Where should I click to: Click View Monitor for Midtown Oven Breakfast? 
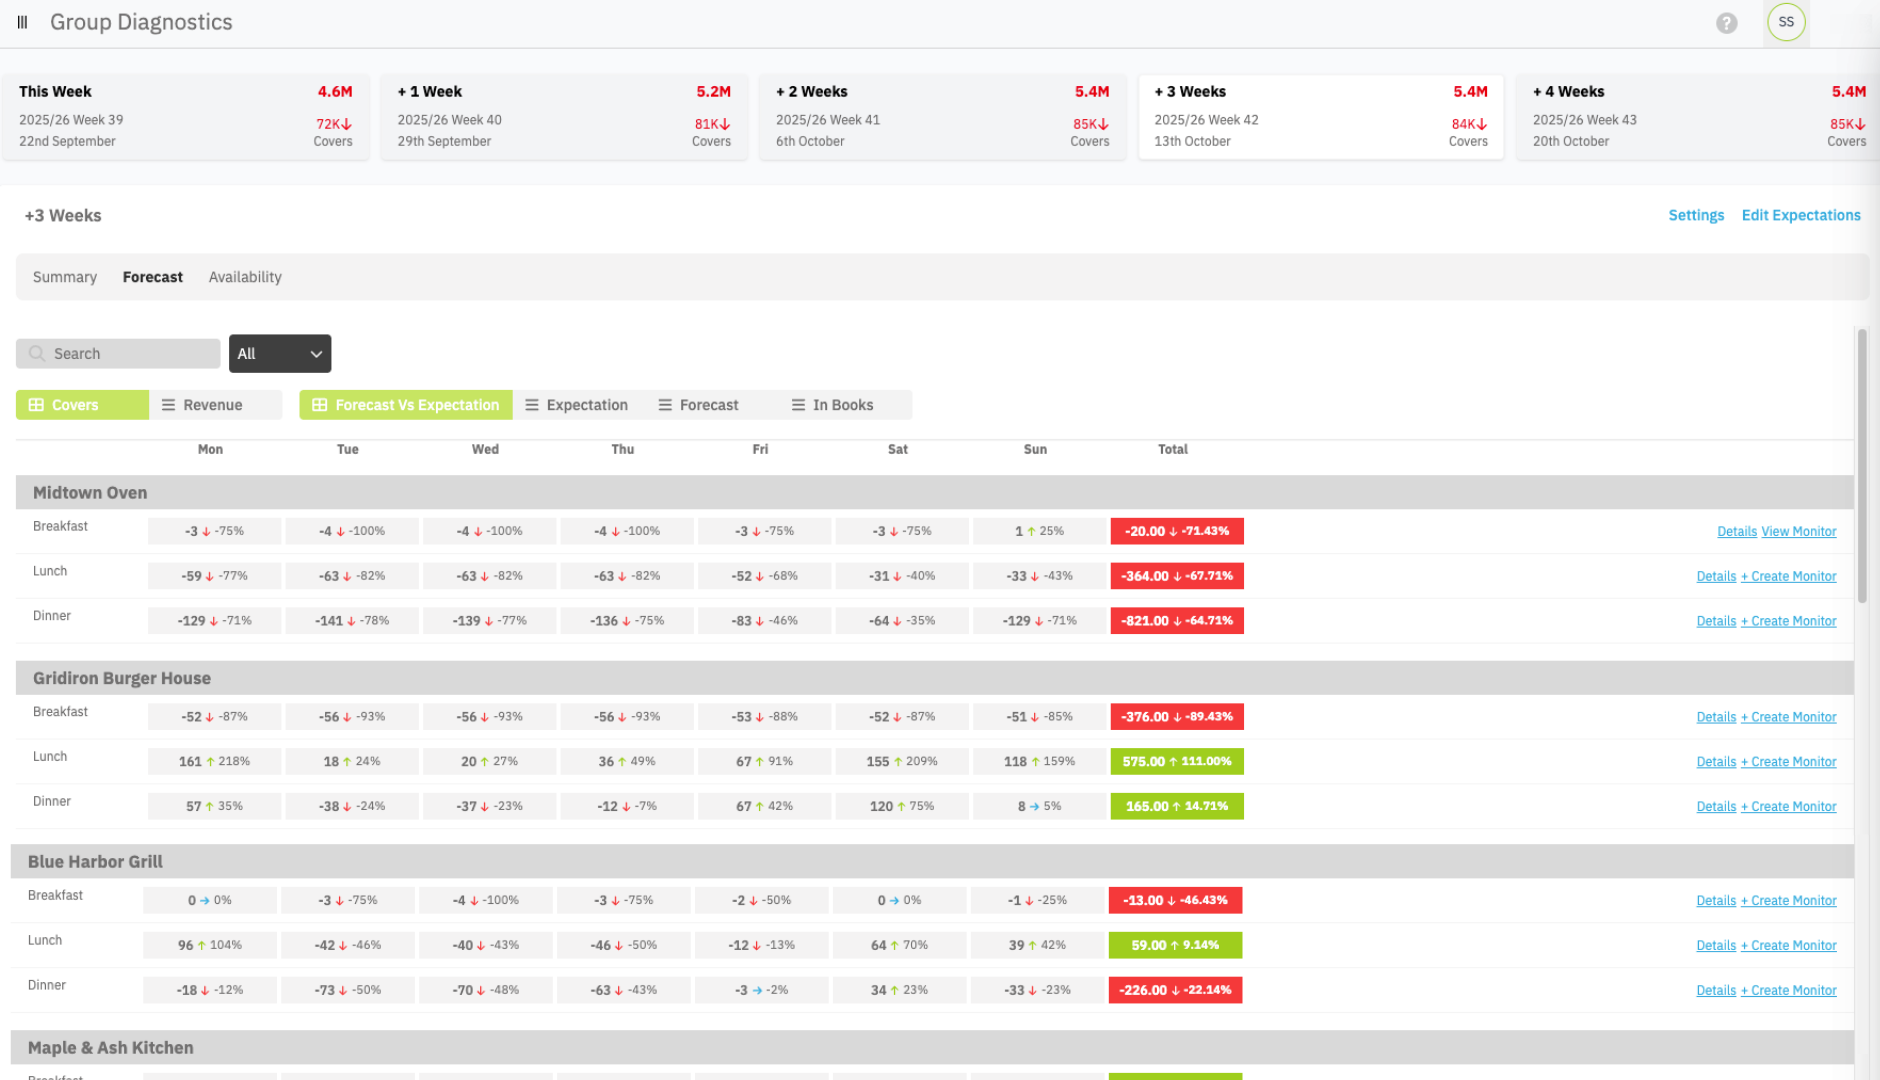[x=1798, y=532]
